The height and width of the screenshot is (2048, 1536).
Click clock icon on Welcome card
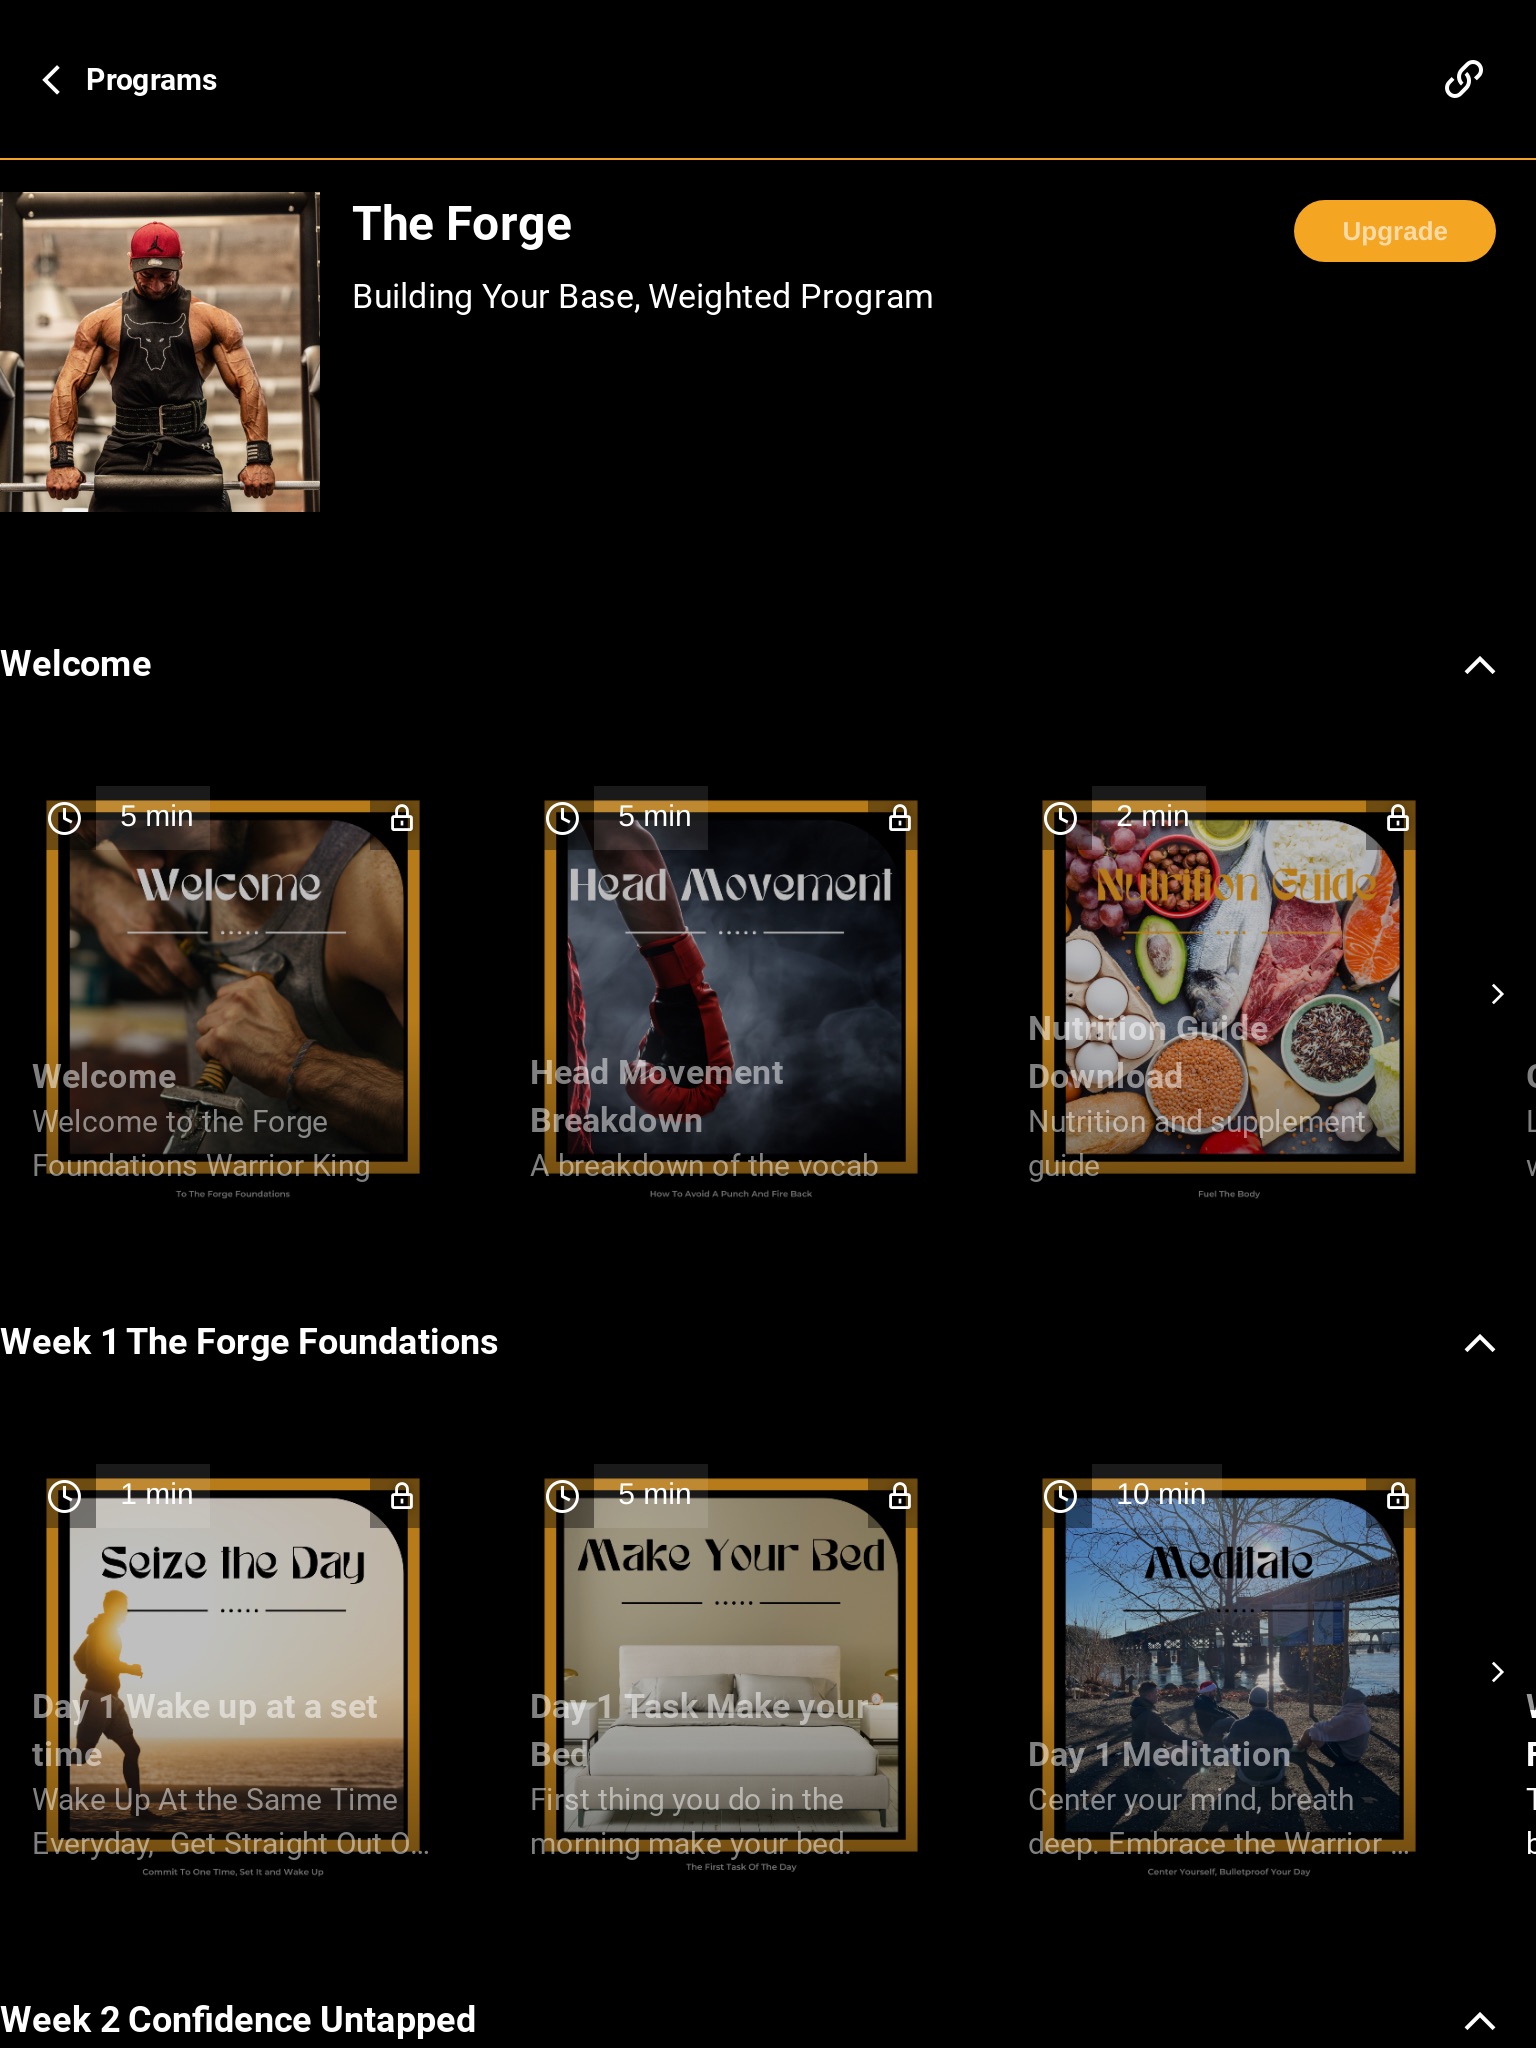click(65, 818)
